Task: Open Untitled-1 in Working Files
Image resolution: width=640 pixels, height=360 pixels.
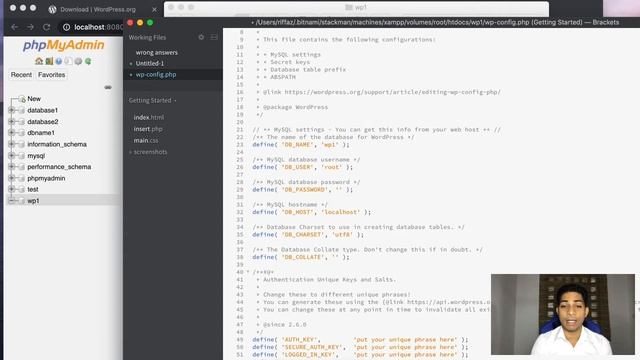Action: (x=150, y=63)
